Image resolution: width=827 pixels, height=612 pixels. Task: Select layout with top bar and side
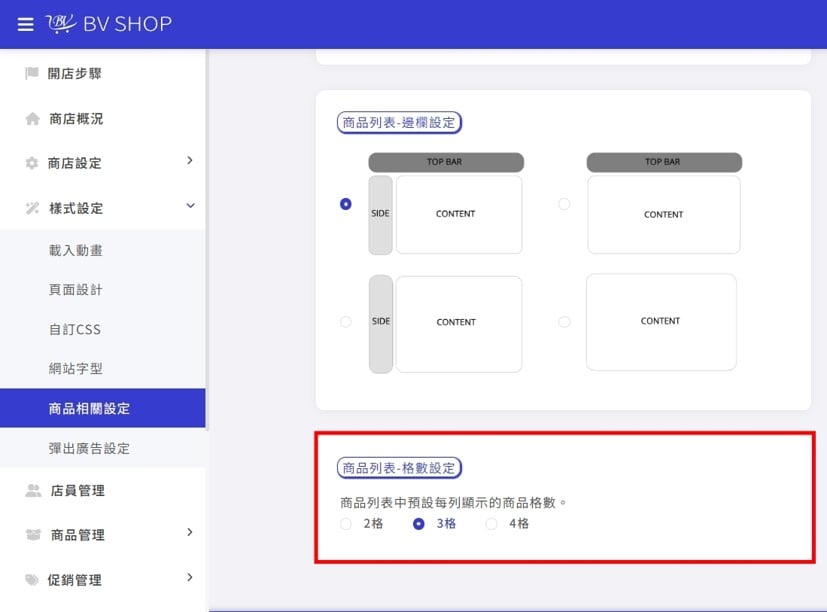coord(345,204)
